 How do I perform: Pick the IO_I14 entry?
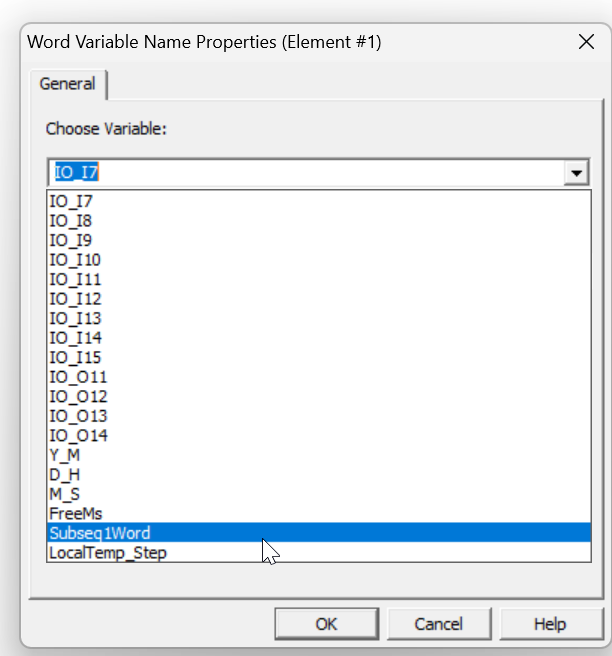tap(319, 338)
